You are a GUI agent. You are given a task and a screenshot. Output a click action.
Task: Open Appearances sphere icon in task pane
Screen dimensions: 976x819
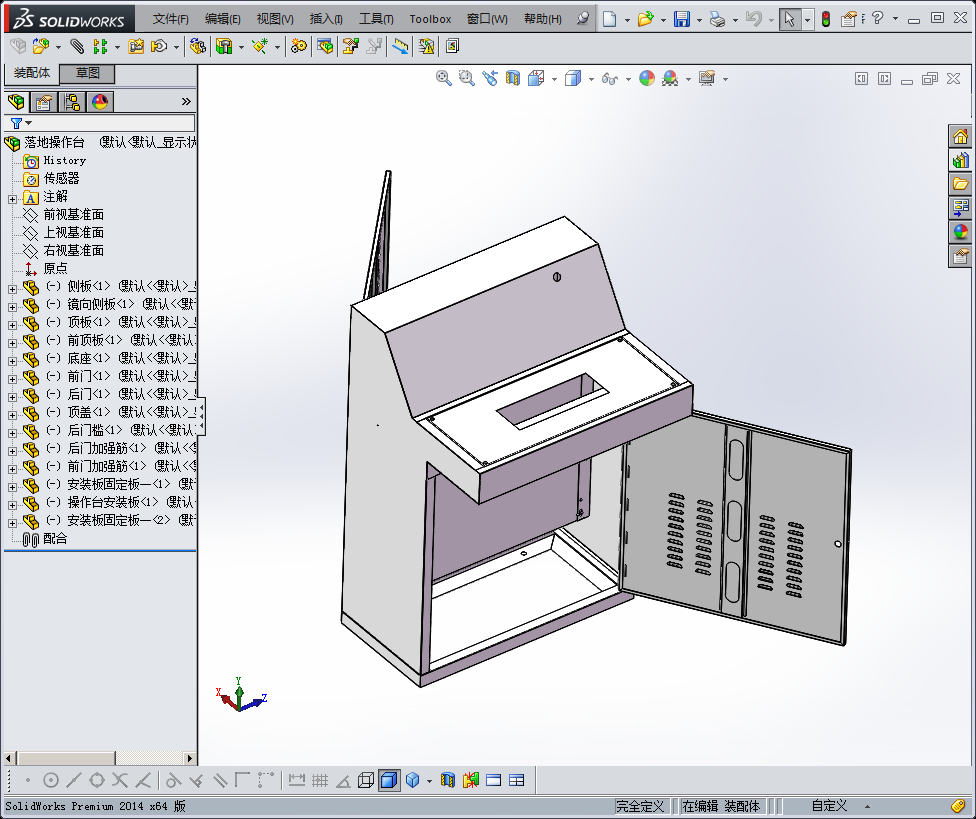[960, 232]
